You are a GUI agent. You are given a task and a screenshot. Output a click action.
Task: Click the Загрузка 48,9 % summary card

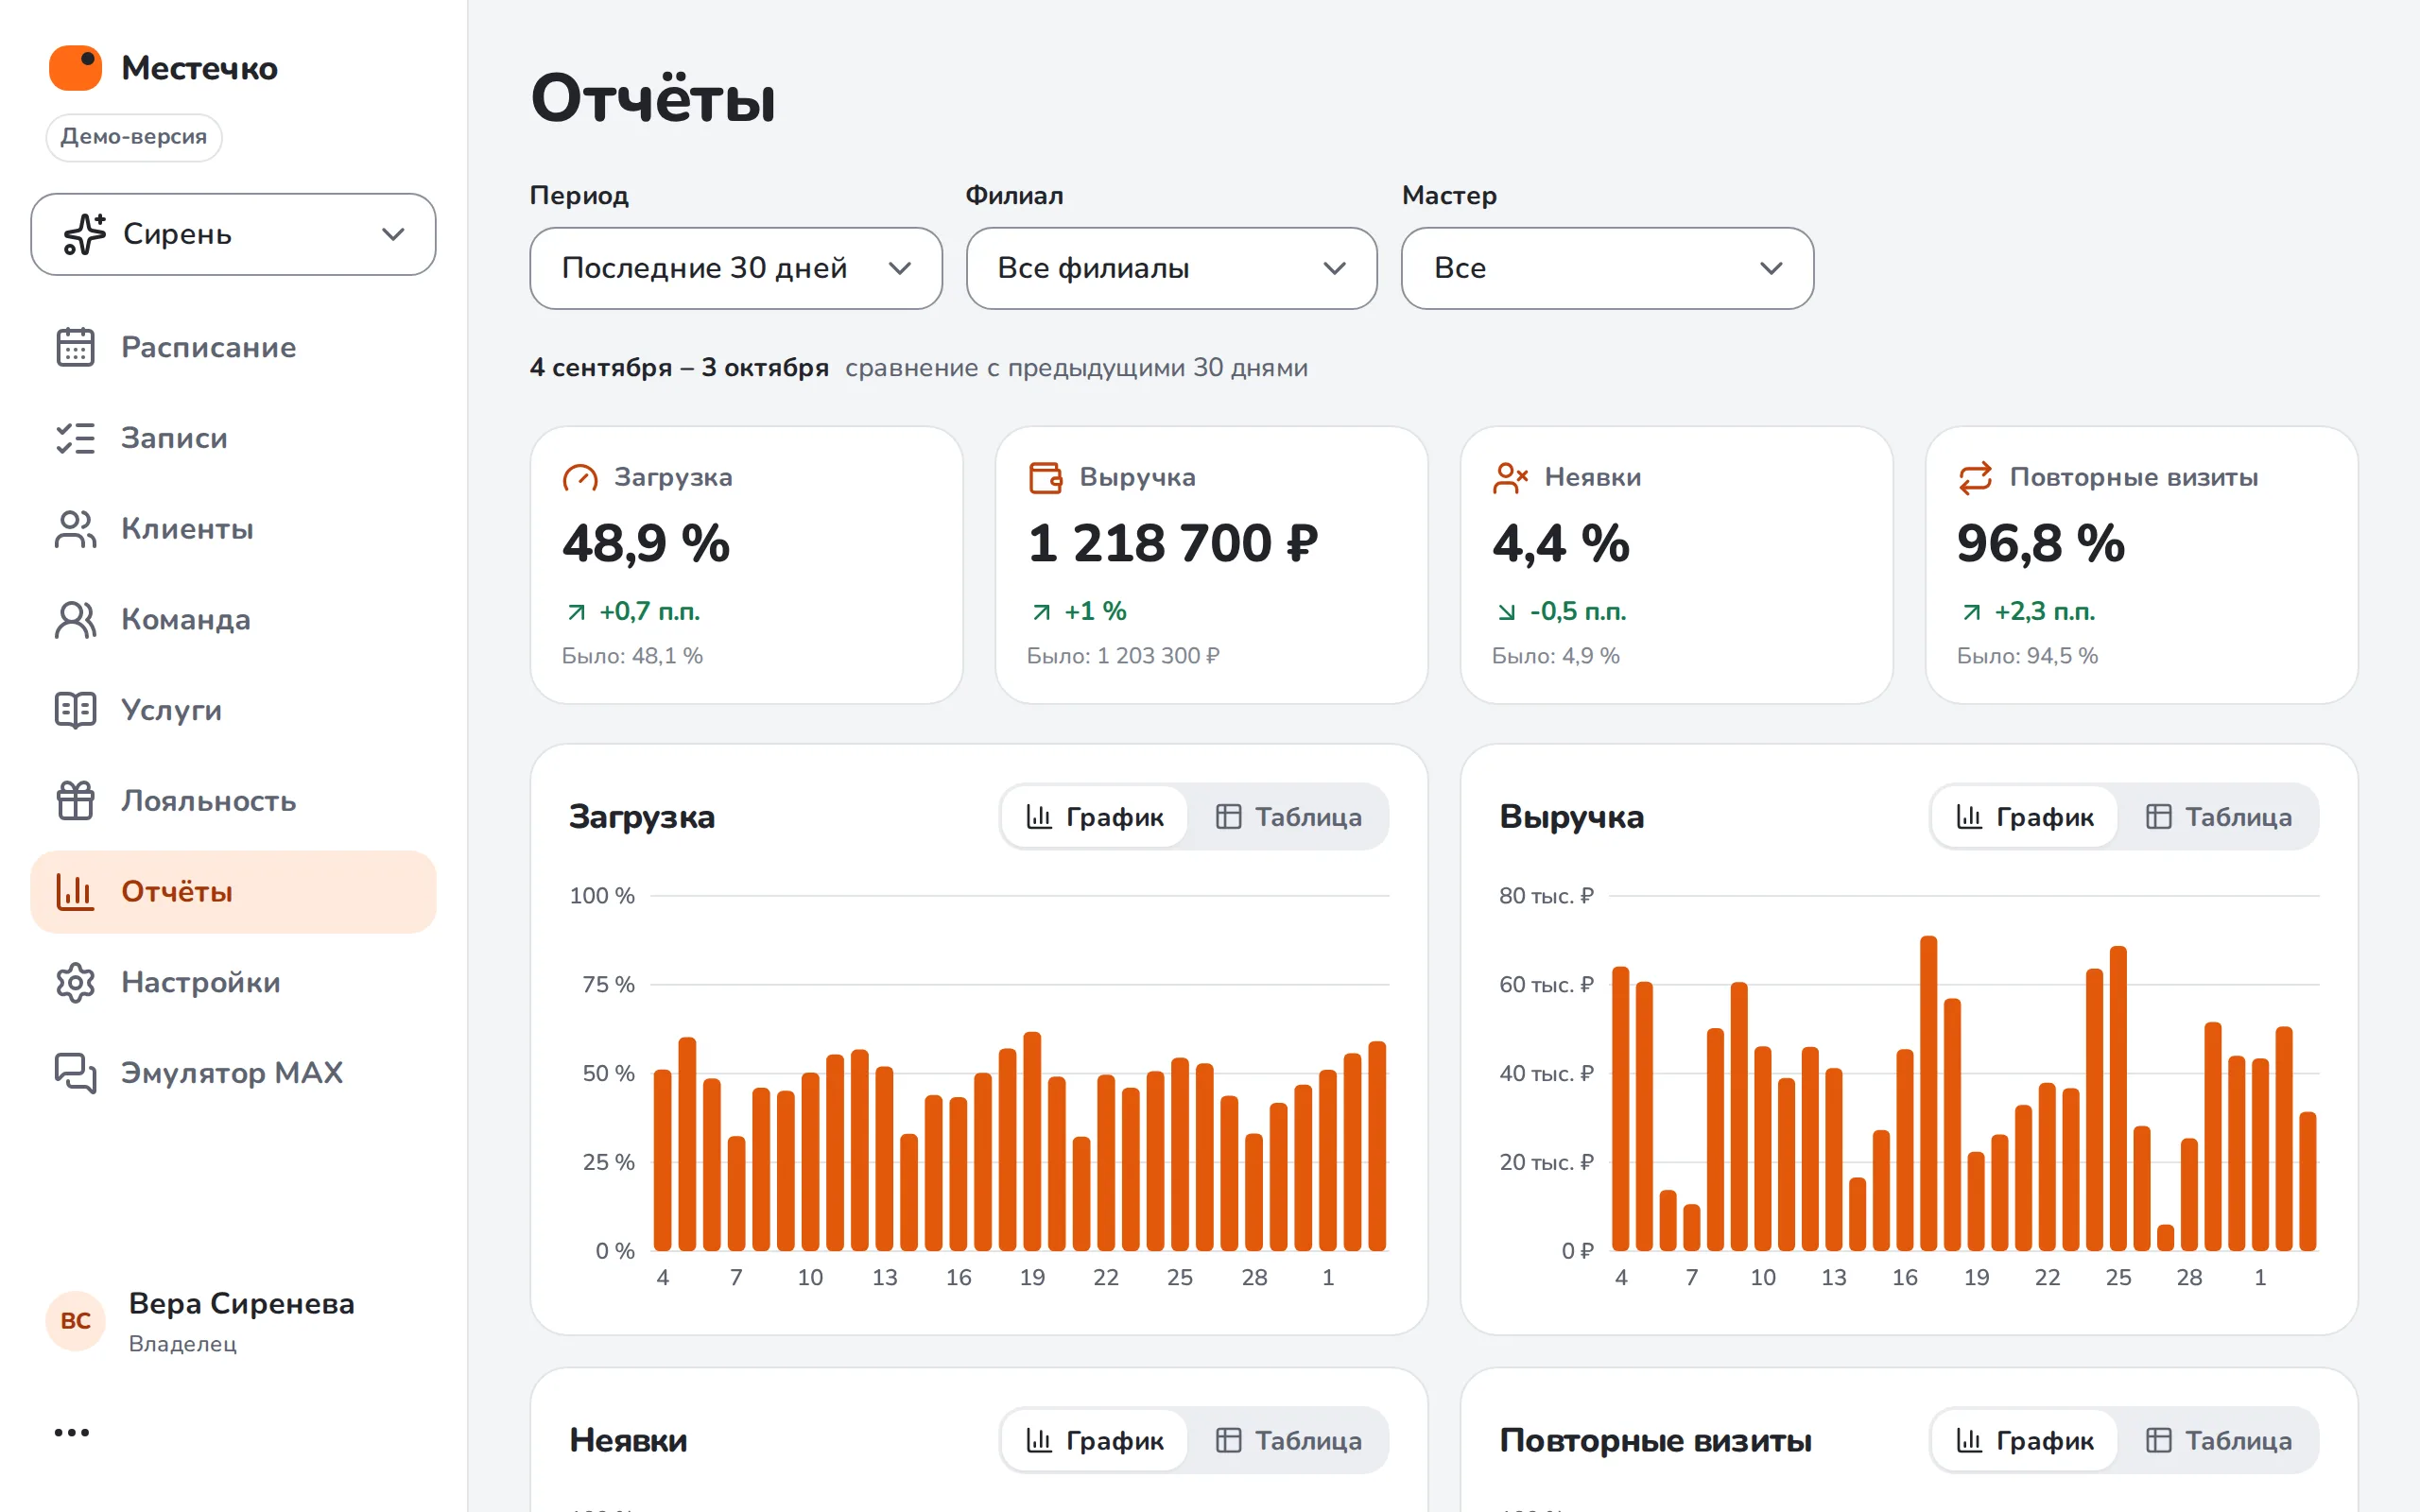point(746,565)
